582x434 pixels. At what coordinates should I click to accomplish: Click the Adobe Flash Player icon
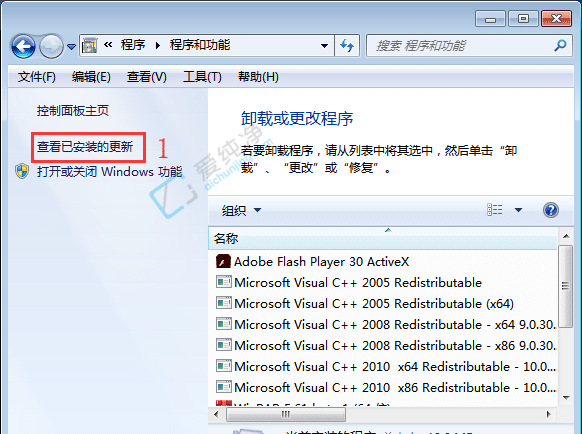pyautogui.click(x=223, y=261)
